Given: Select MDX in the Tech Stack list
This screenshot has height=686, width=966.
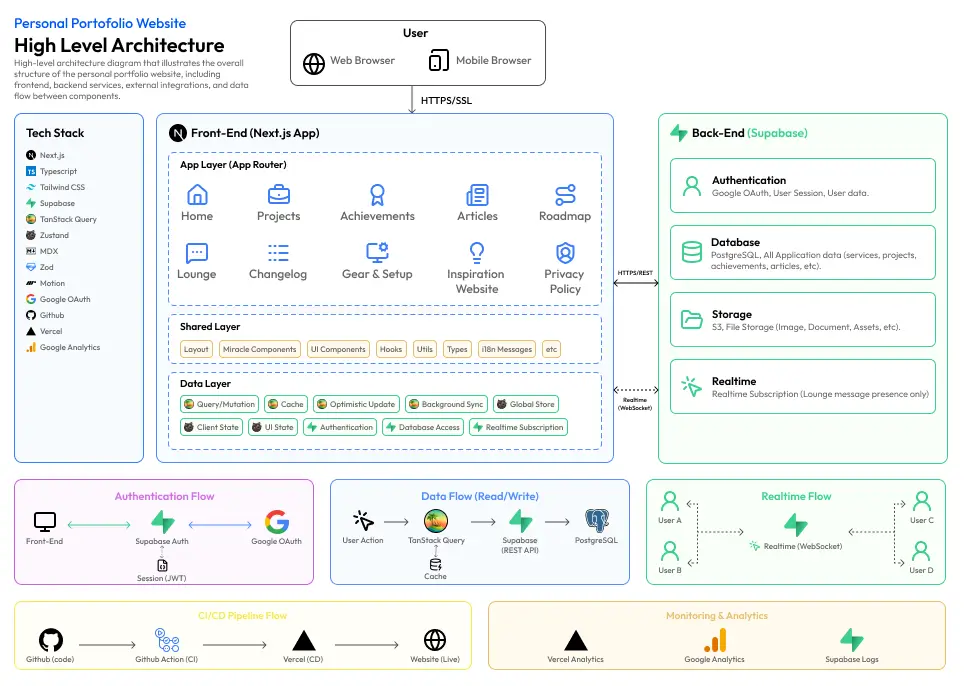Looking at the screenshot, I should [x=42, y=251].
